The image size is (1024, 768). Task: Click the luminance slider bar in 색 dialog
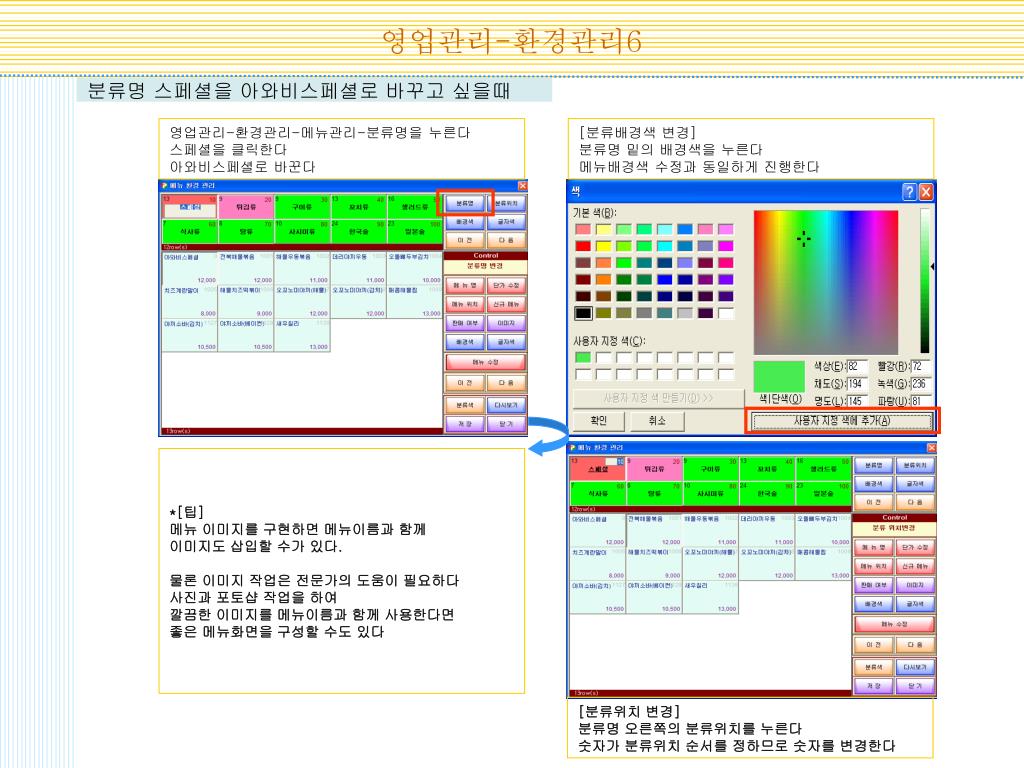coord(925,281)
